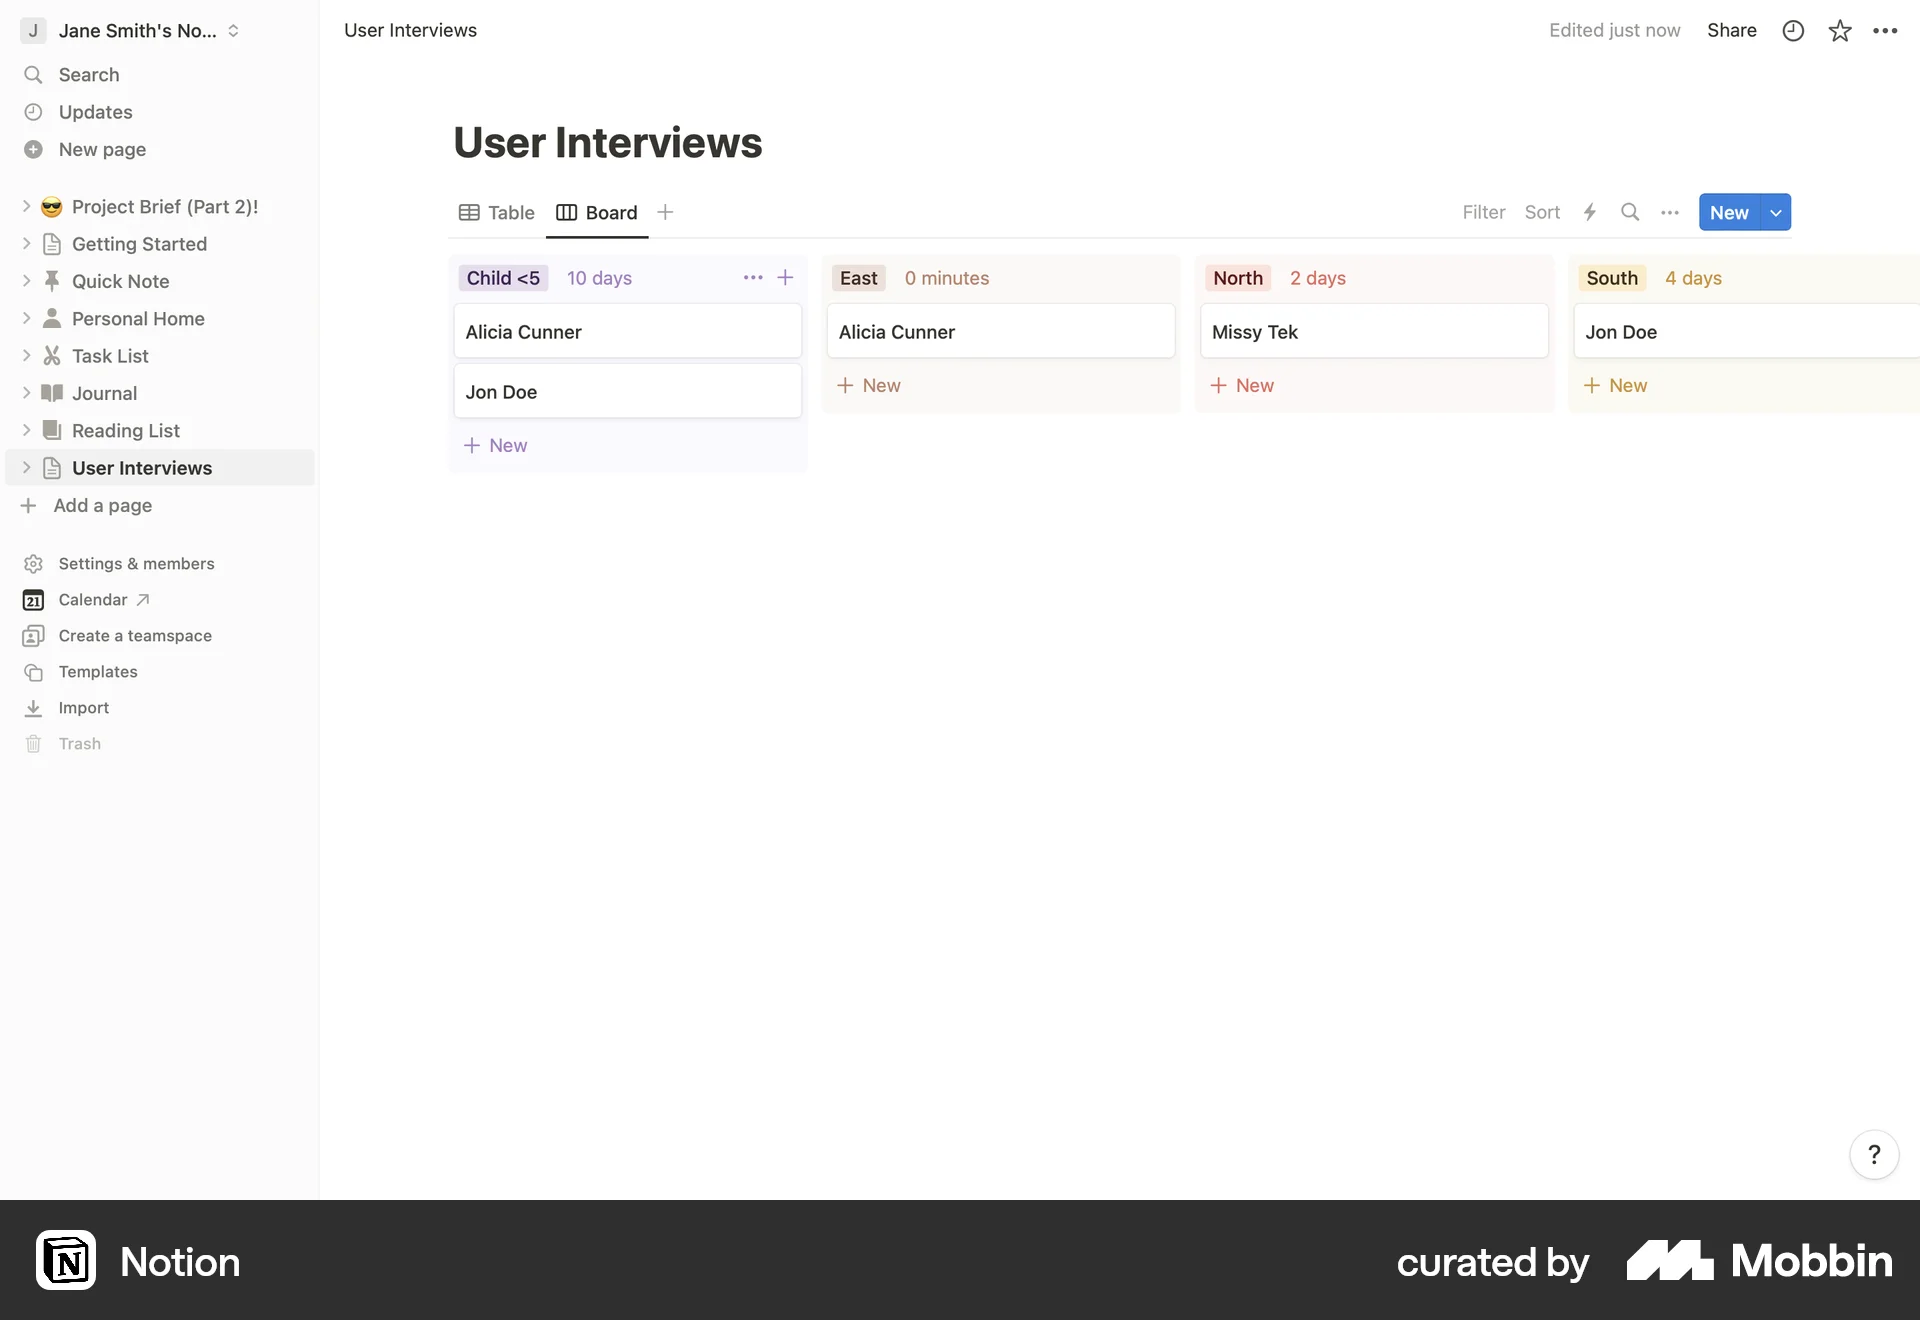Open the automations lightning bolt icon
The image size is (1920, 1320).
tap(1590, 212)
